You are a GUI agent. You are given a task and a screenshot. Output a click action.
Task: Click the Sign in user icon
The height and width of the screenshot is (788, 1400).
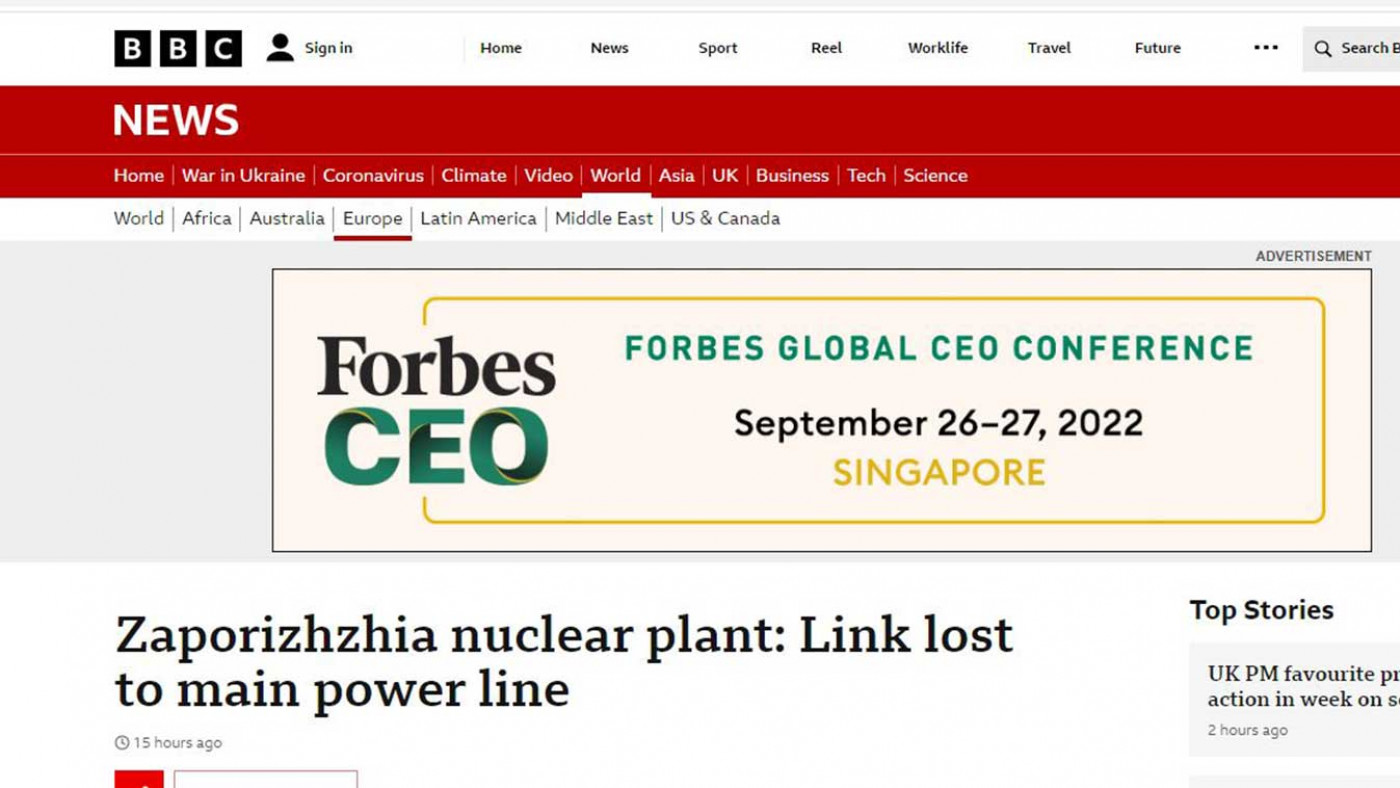280,48
